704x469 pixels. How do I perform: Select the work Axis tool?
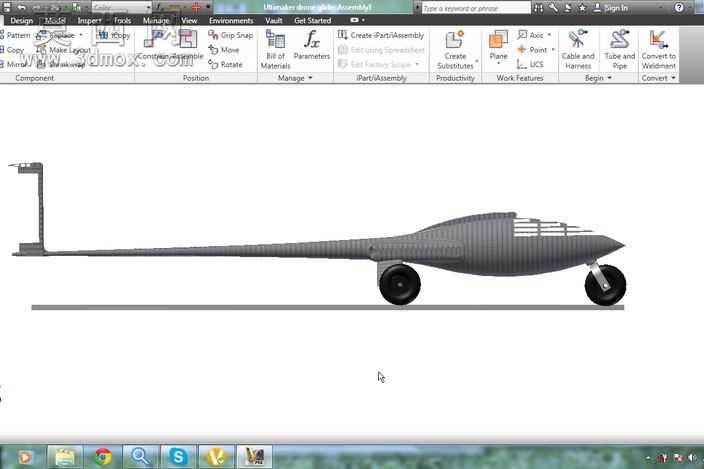click(530, 35)
